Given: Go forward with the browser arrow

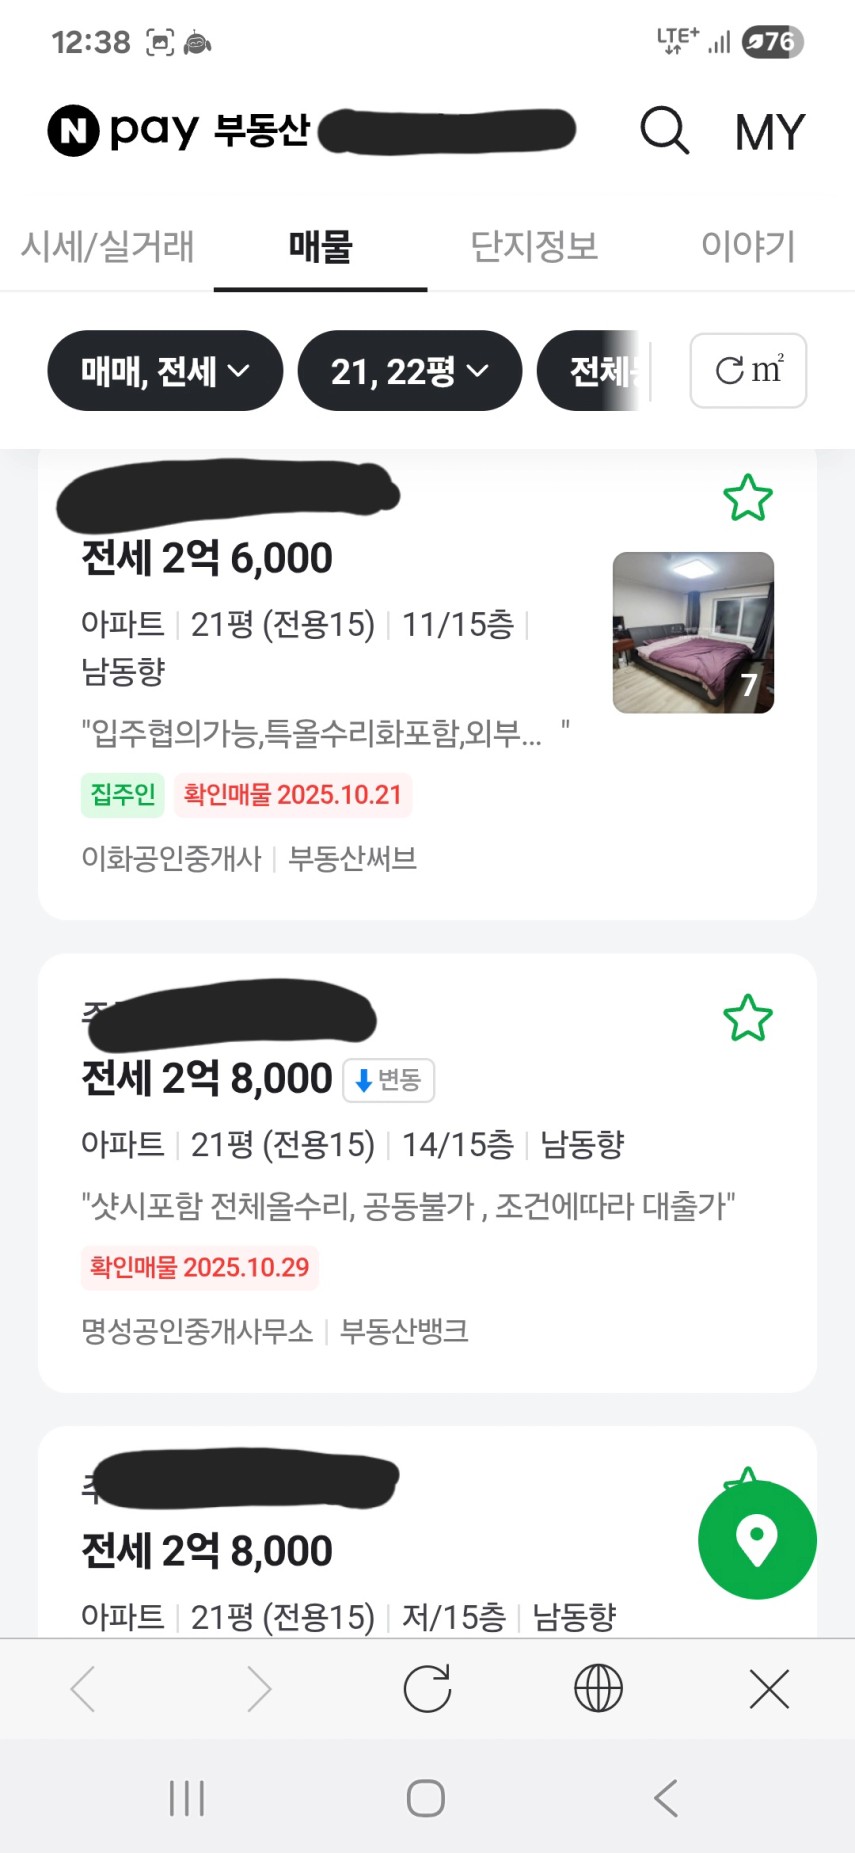Looking at the screenshot, I should click(x=258, y=1689).
